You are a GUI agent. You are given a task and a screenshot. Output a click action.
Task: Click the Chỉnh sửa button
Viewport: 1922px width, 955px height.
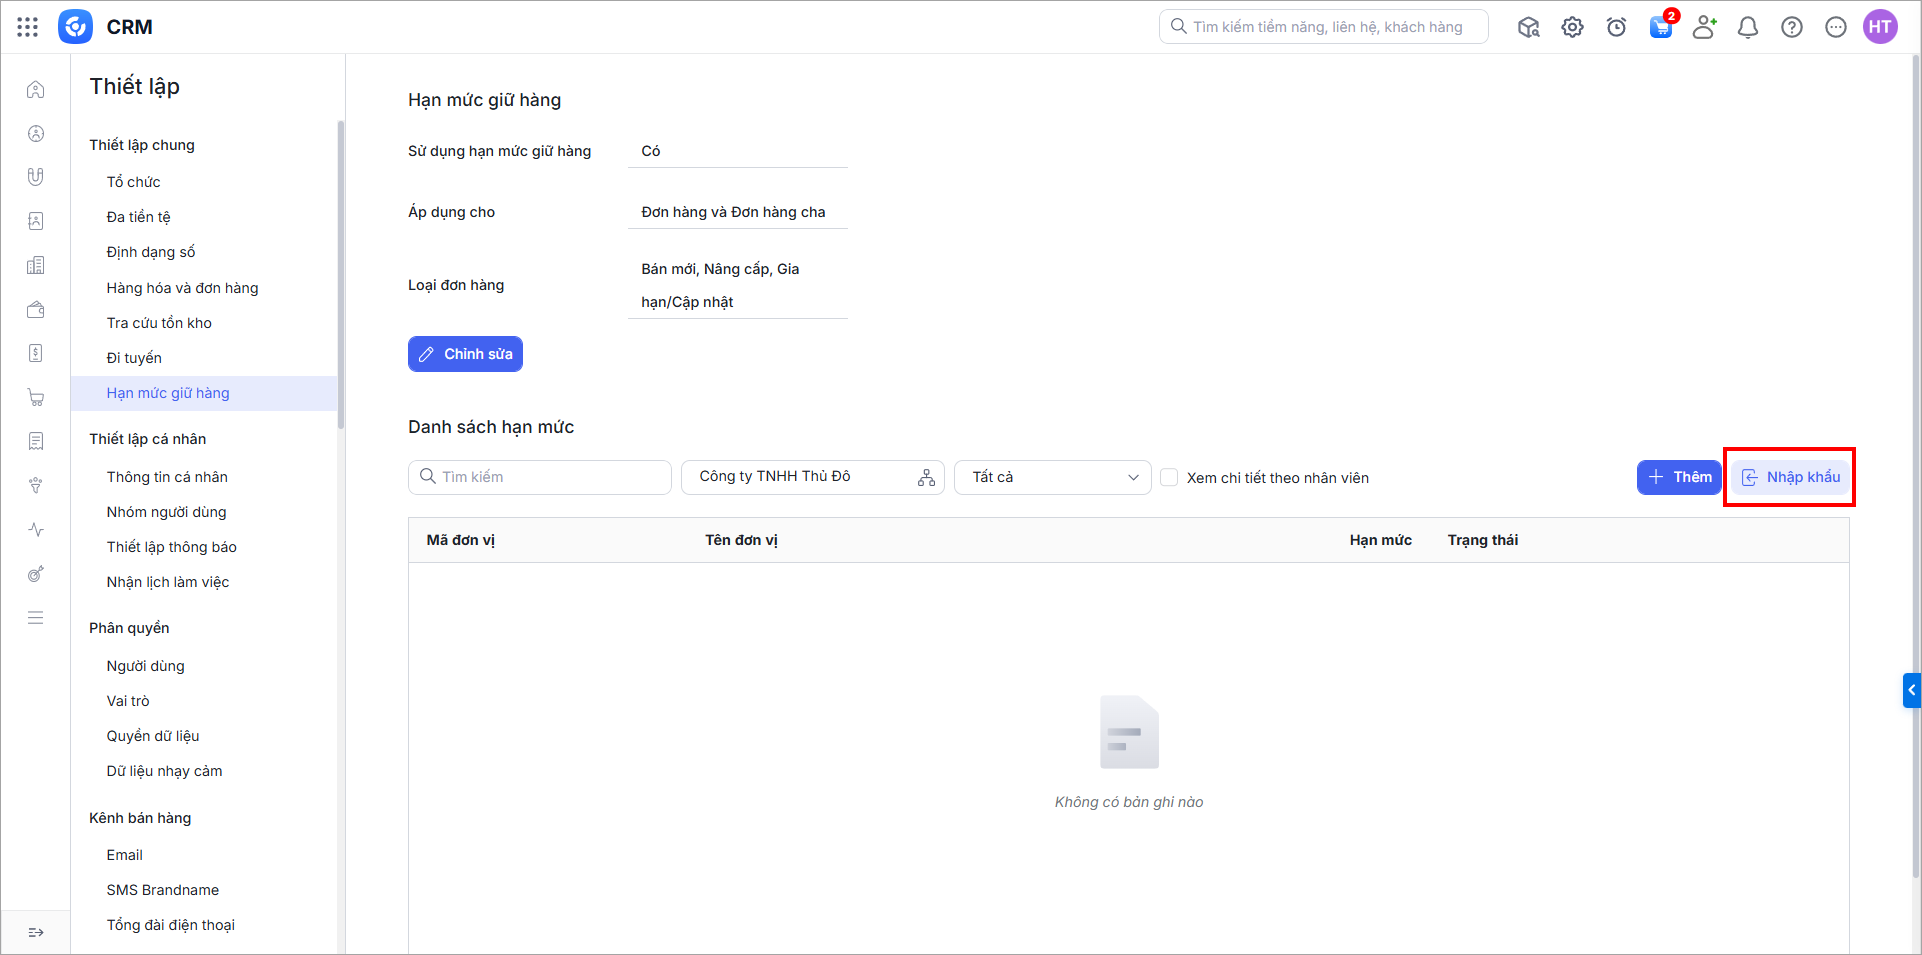pyautogui.click(x=465, y=354)
